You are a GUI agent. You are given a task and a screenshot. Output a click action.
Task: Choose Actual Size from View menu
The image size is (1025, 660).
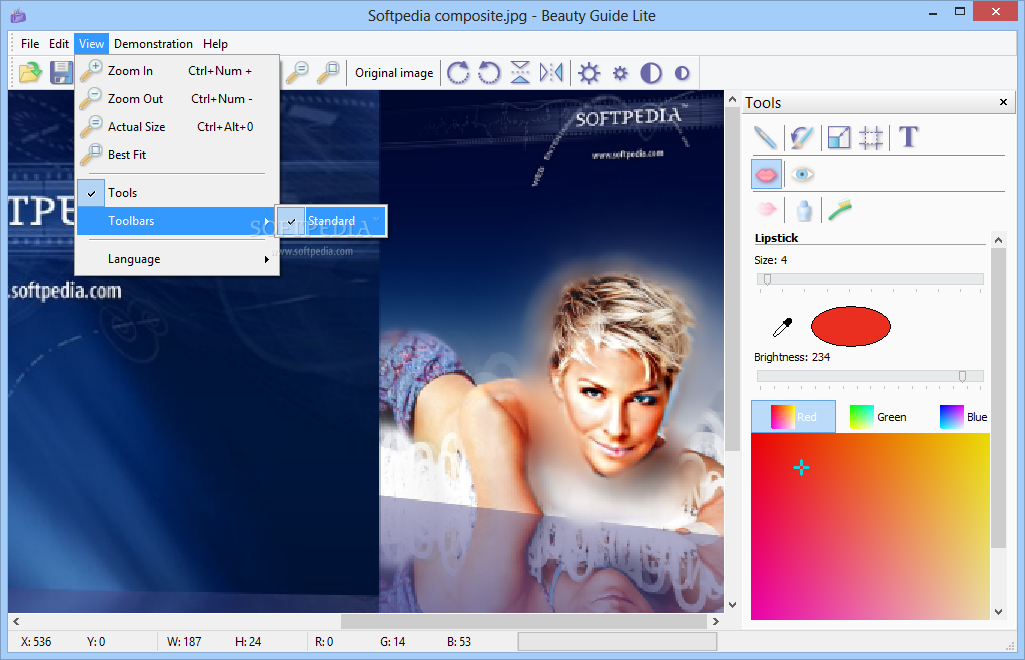[177, 127]
